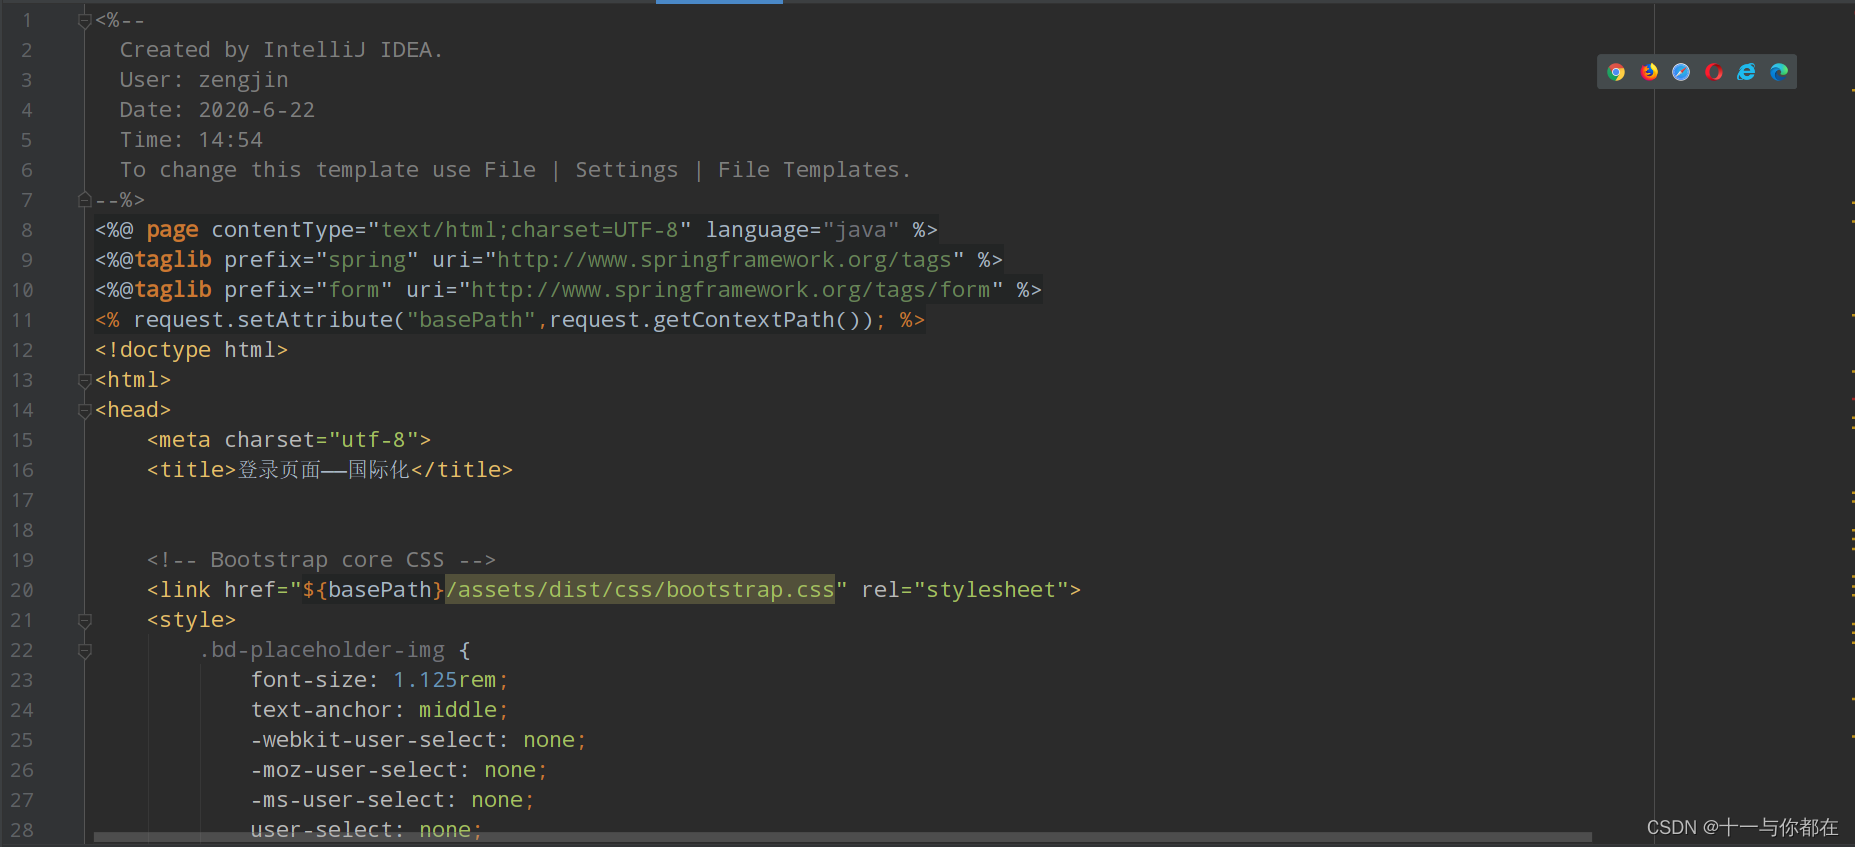Screen dimensions: 1855x847
Task: Click the springframework.org/tags/form URI string
Action: (x=731, y=290)
